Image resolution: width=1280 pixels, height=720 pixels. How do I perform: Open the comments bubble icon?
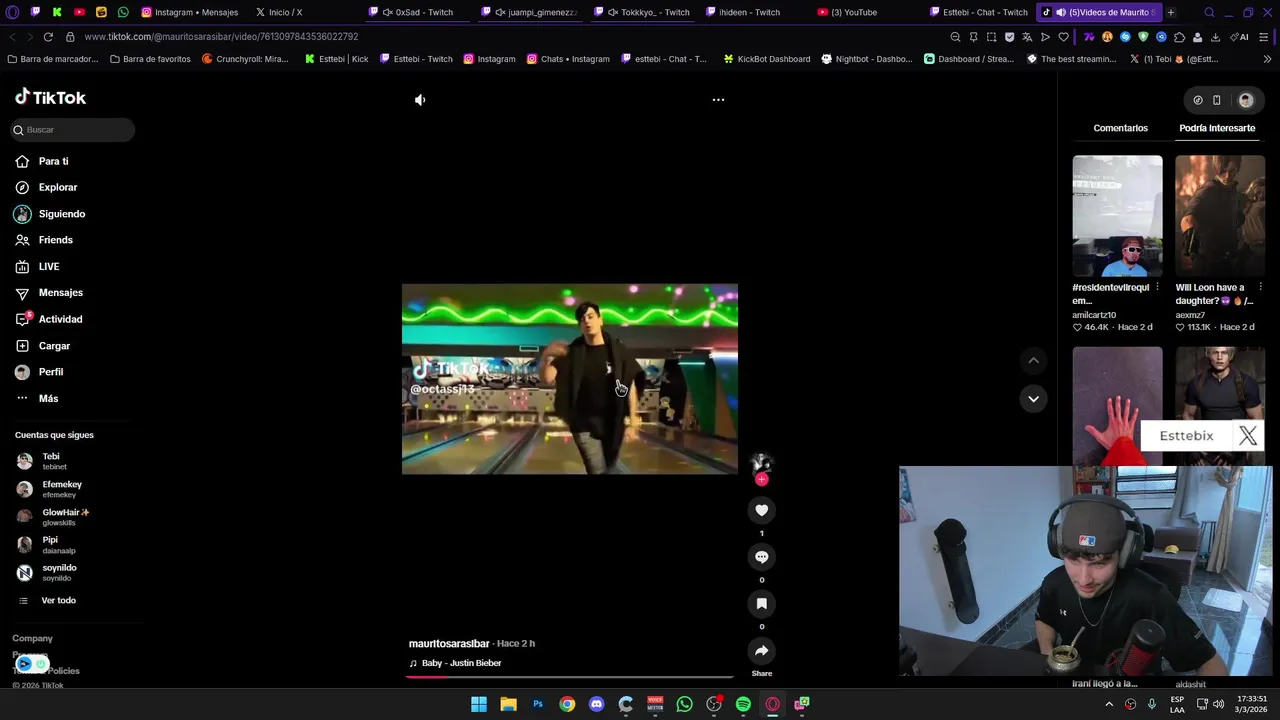tap(761, 557)
